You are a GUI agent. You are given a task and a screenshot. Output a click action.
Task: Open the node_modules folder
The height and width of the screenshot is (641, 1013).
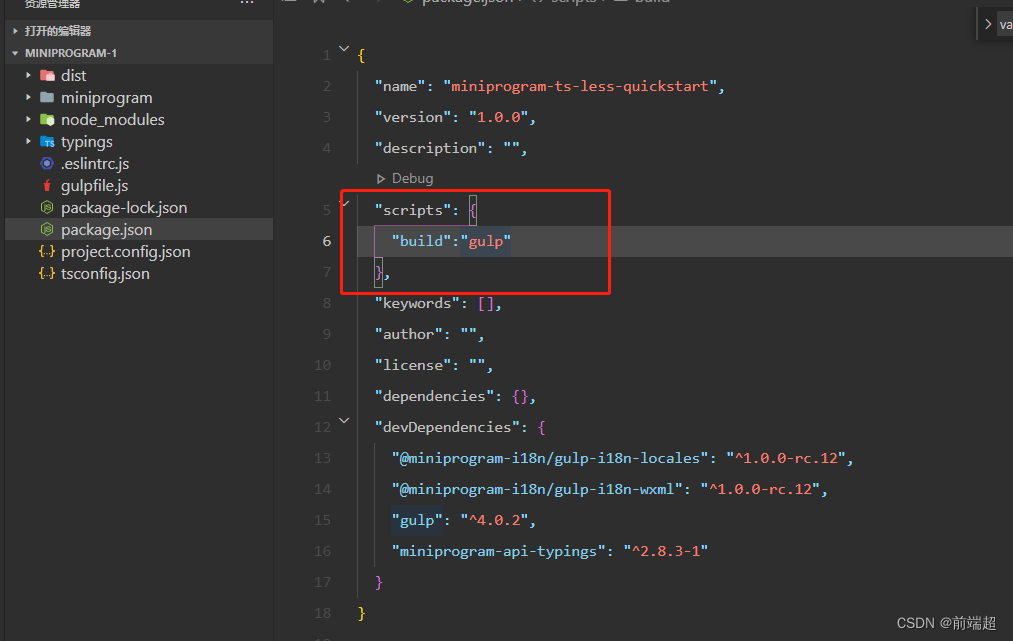[112, 120]
